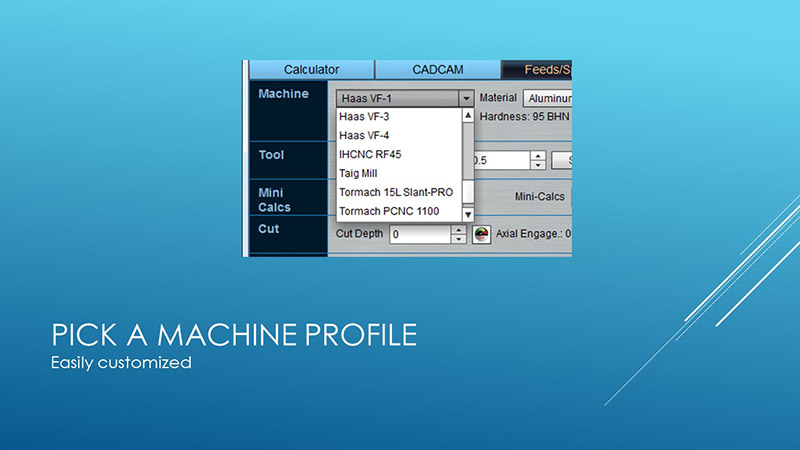The image size is (800, 450).
Task: Click inside the Cut Depth input field
Action: [419, 235]
